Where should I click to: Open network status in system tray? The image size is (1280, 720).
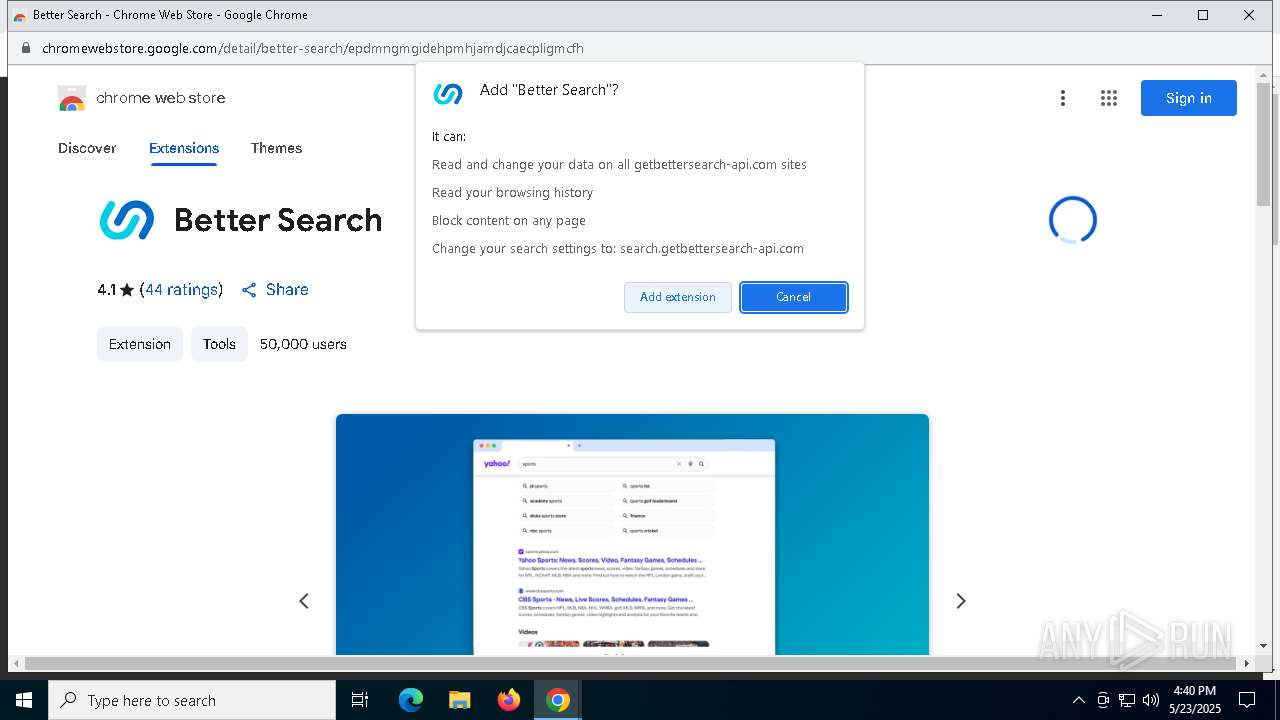[1127, 700]
